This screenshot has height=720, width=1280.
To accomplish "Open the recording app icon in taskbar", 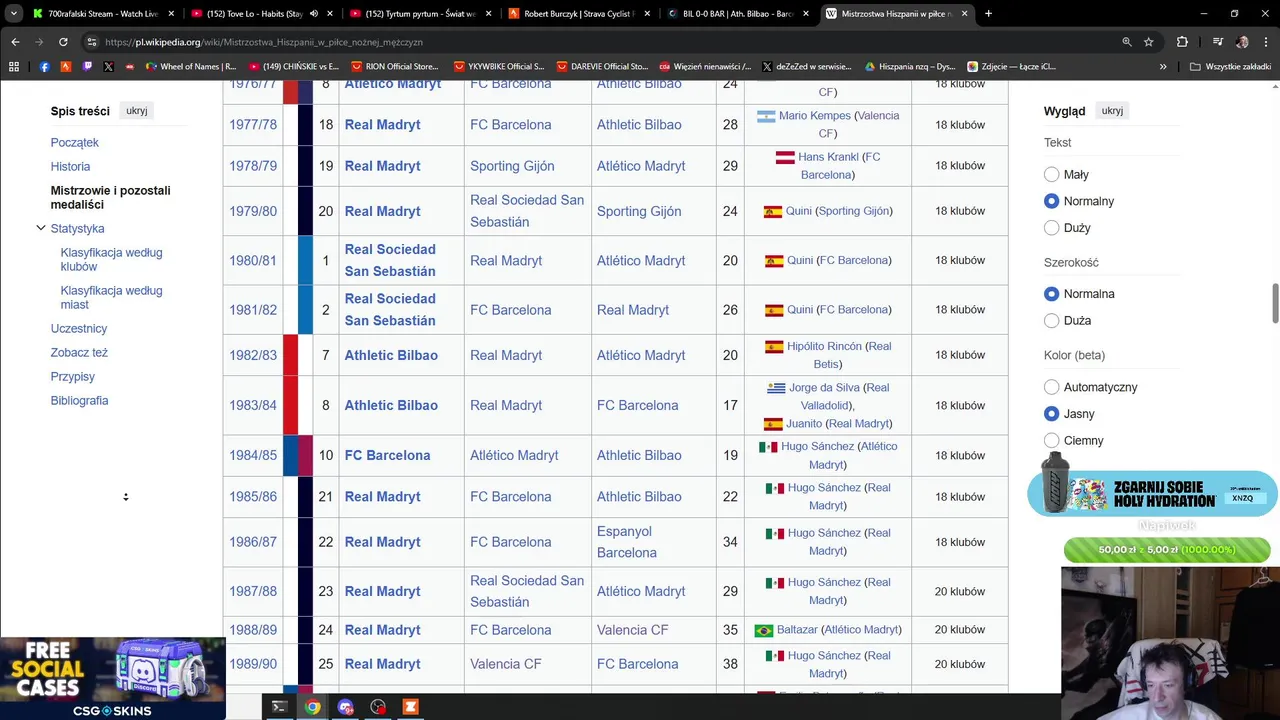I will click(378, 707).
